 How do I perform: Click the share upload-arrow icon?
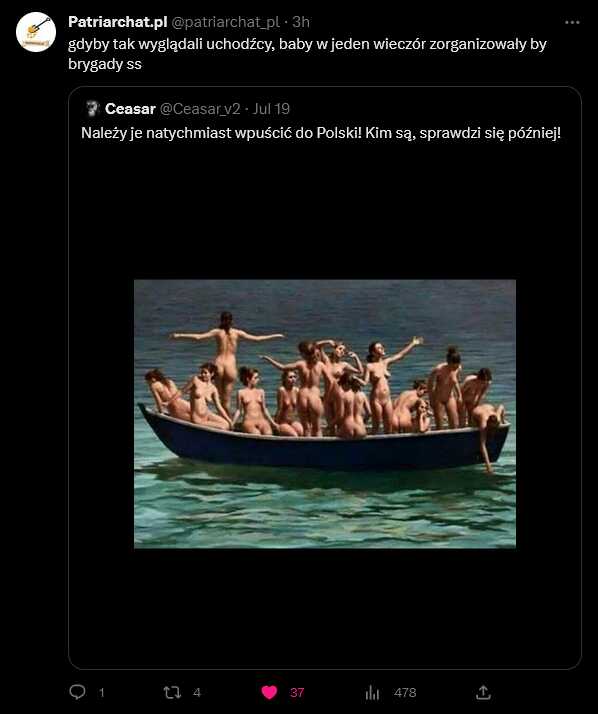tap(483, 692)
